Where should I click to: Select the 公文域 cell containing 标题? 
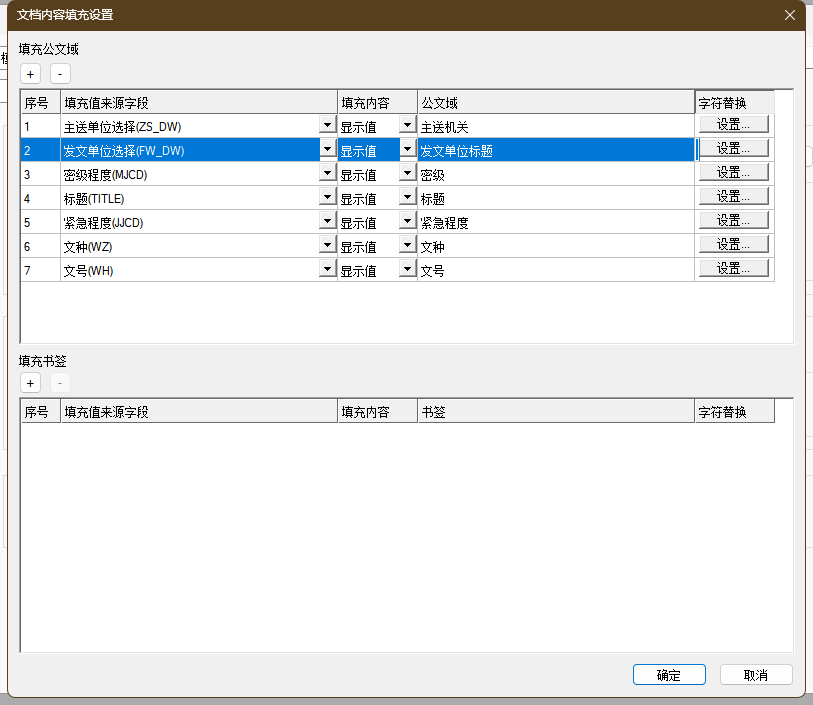coord(555,199)
